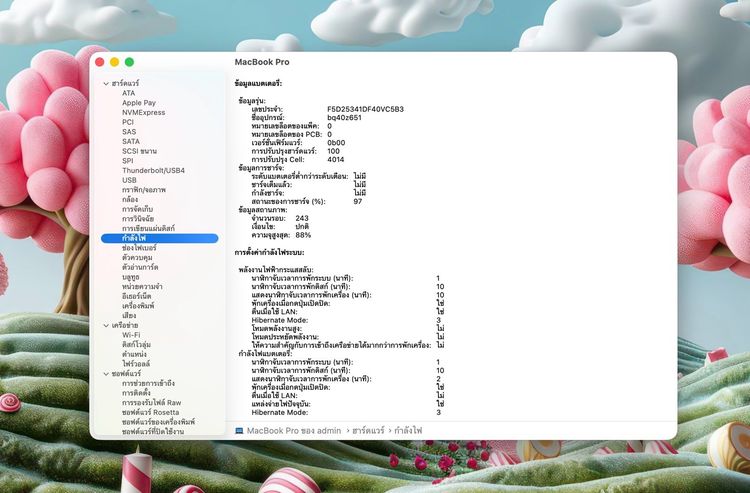Click the firmware version value 0b00
Image resolution: width=750 pixels, height=493 pixels.
tap(336, 142)
